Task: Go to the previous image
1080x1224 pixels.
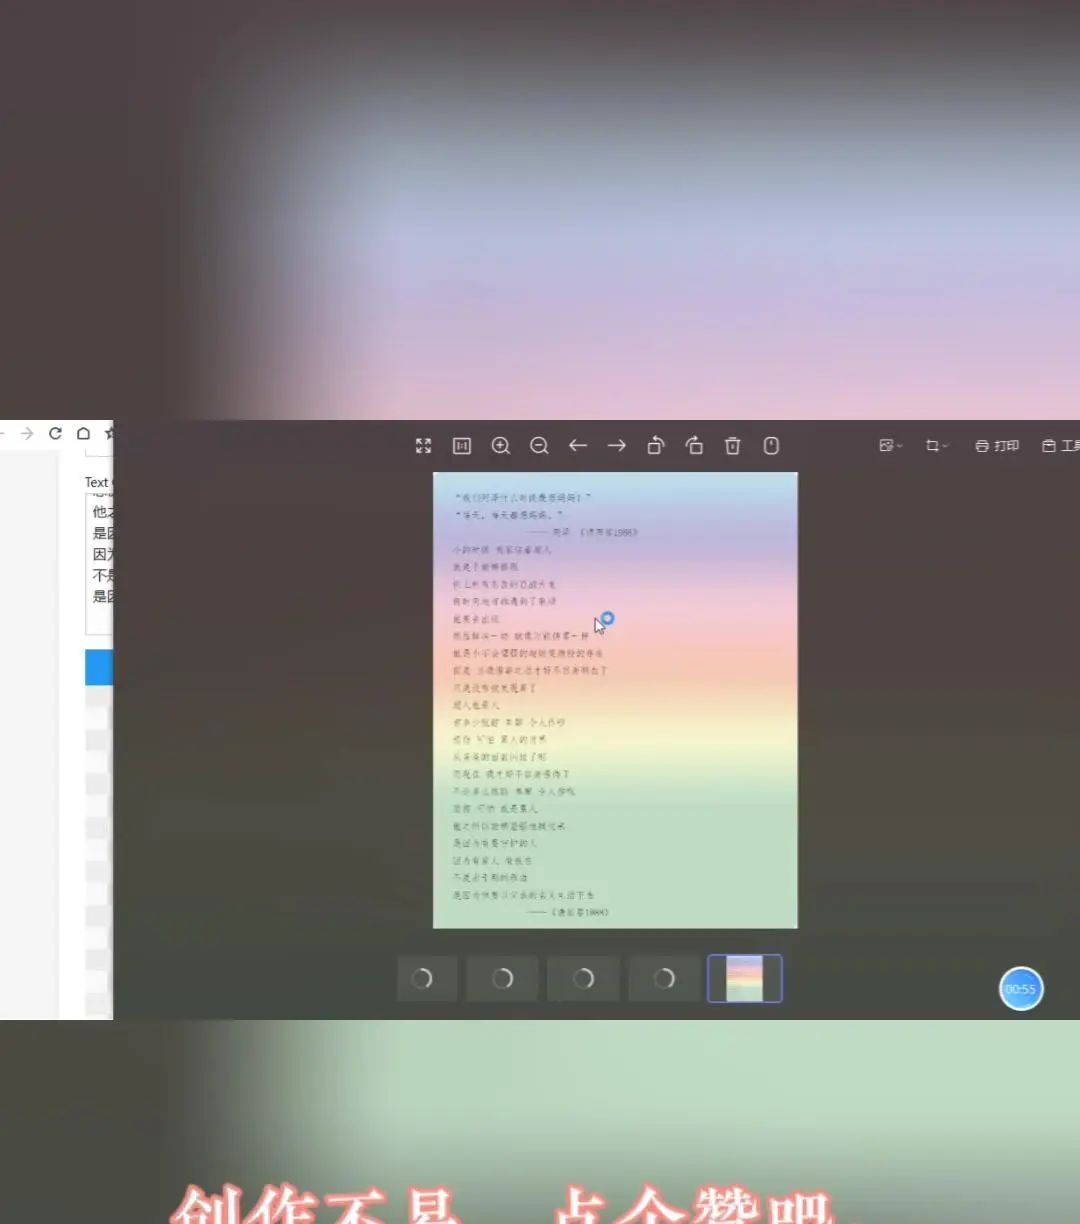Action: tap(578, 446)
